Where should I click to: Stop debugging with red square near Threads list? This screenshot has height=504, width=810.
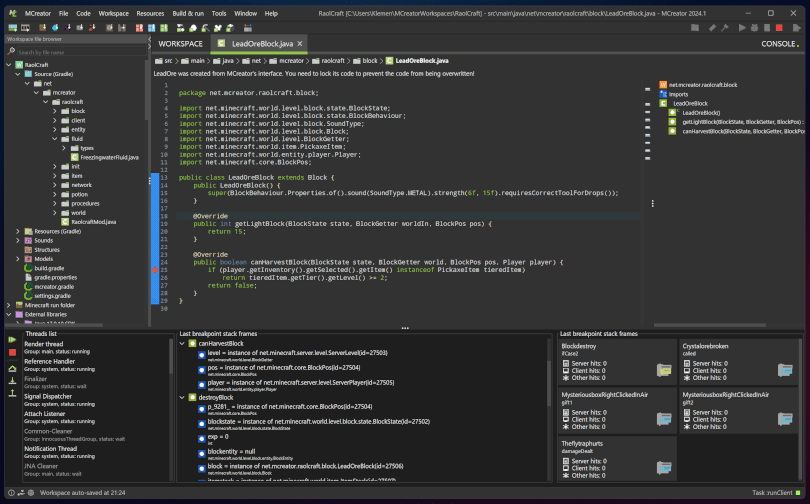(12, 352)
